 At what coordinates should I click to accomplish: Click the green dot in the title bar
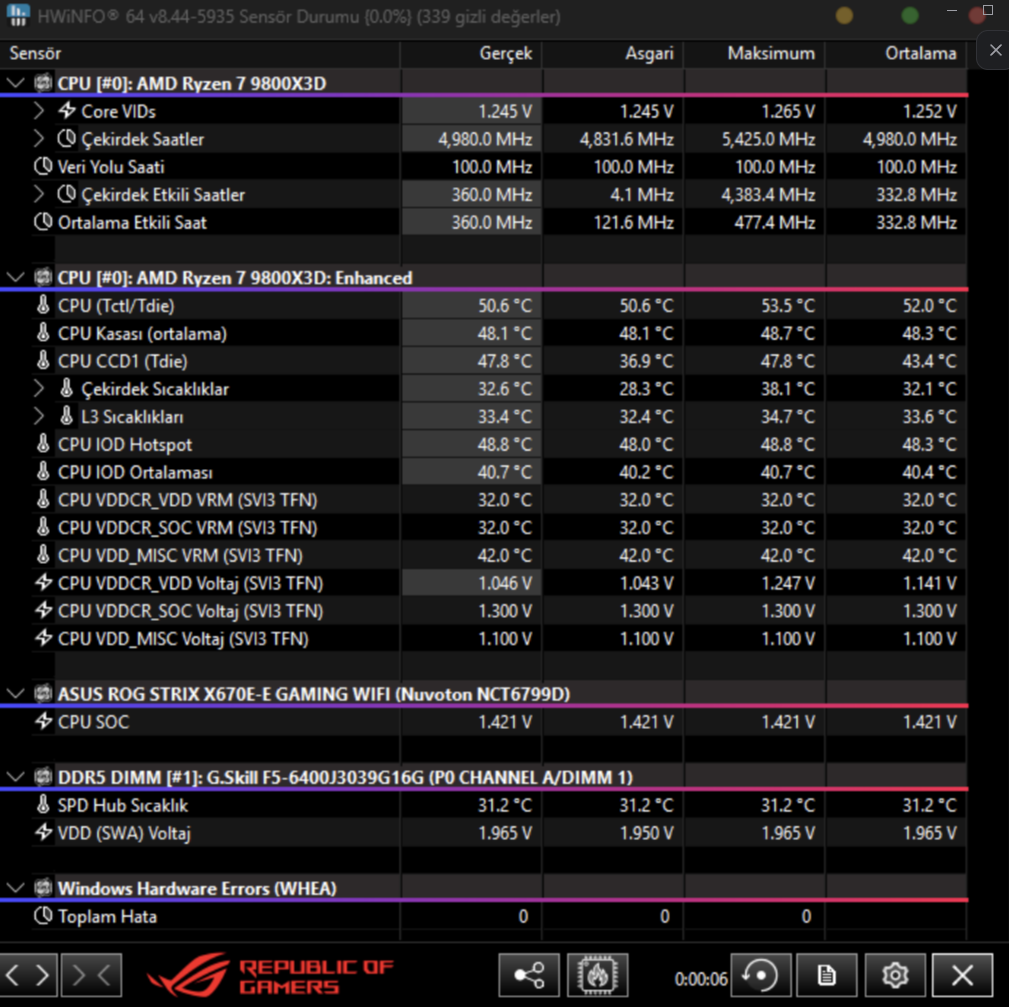(910, 15)
